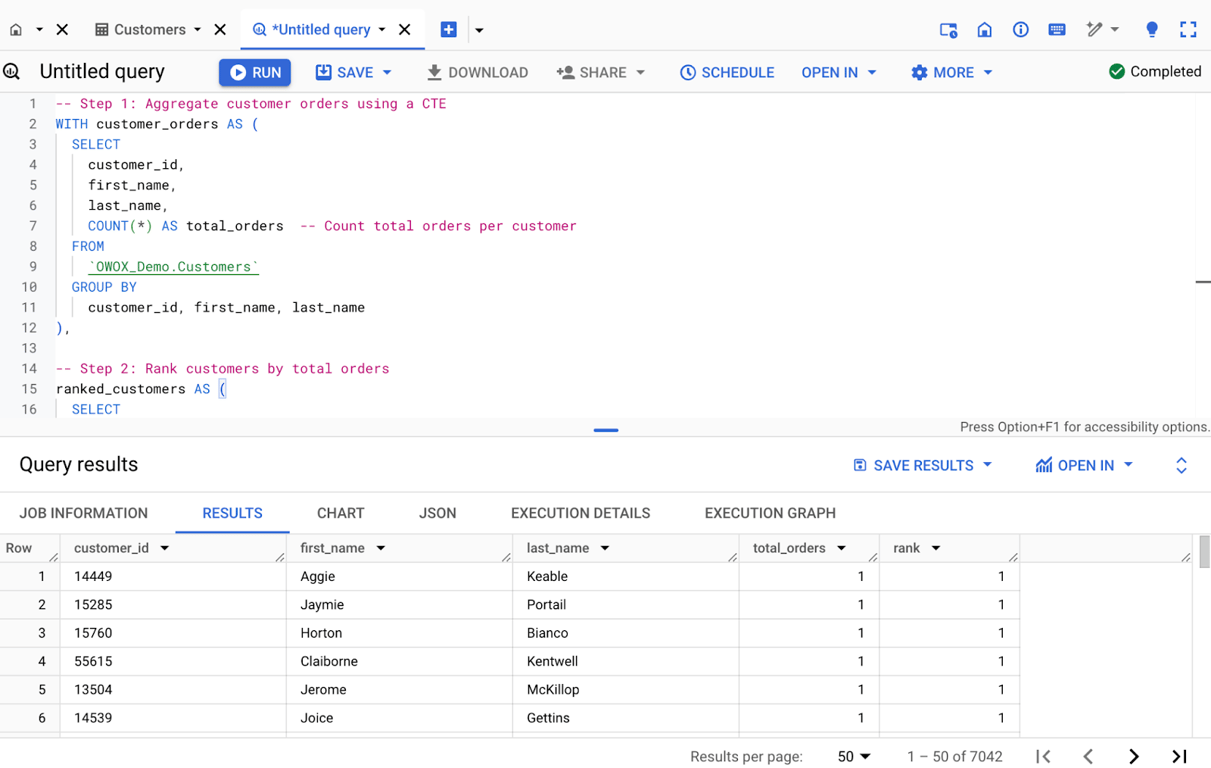The image size is (1211, 768).
Task: Open Untitled query tab dropdown arrow
Action: [x=382, y=30]
